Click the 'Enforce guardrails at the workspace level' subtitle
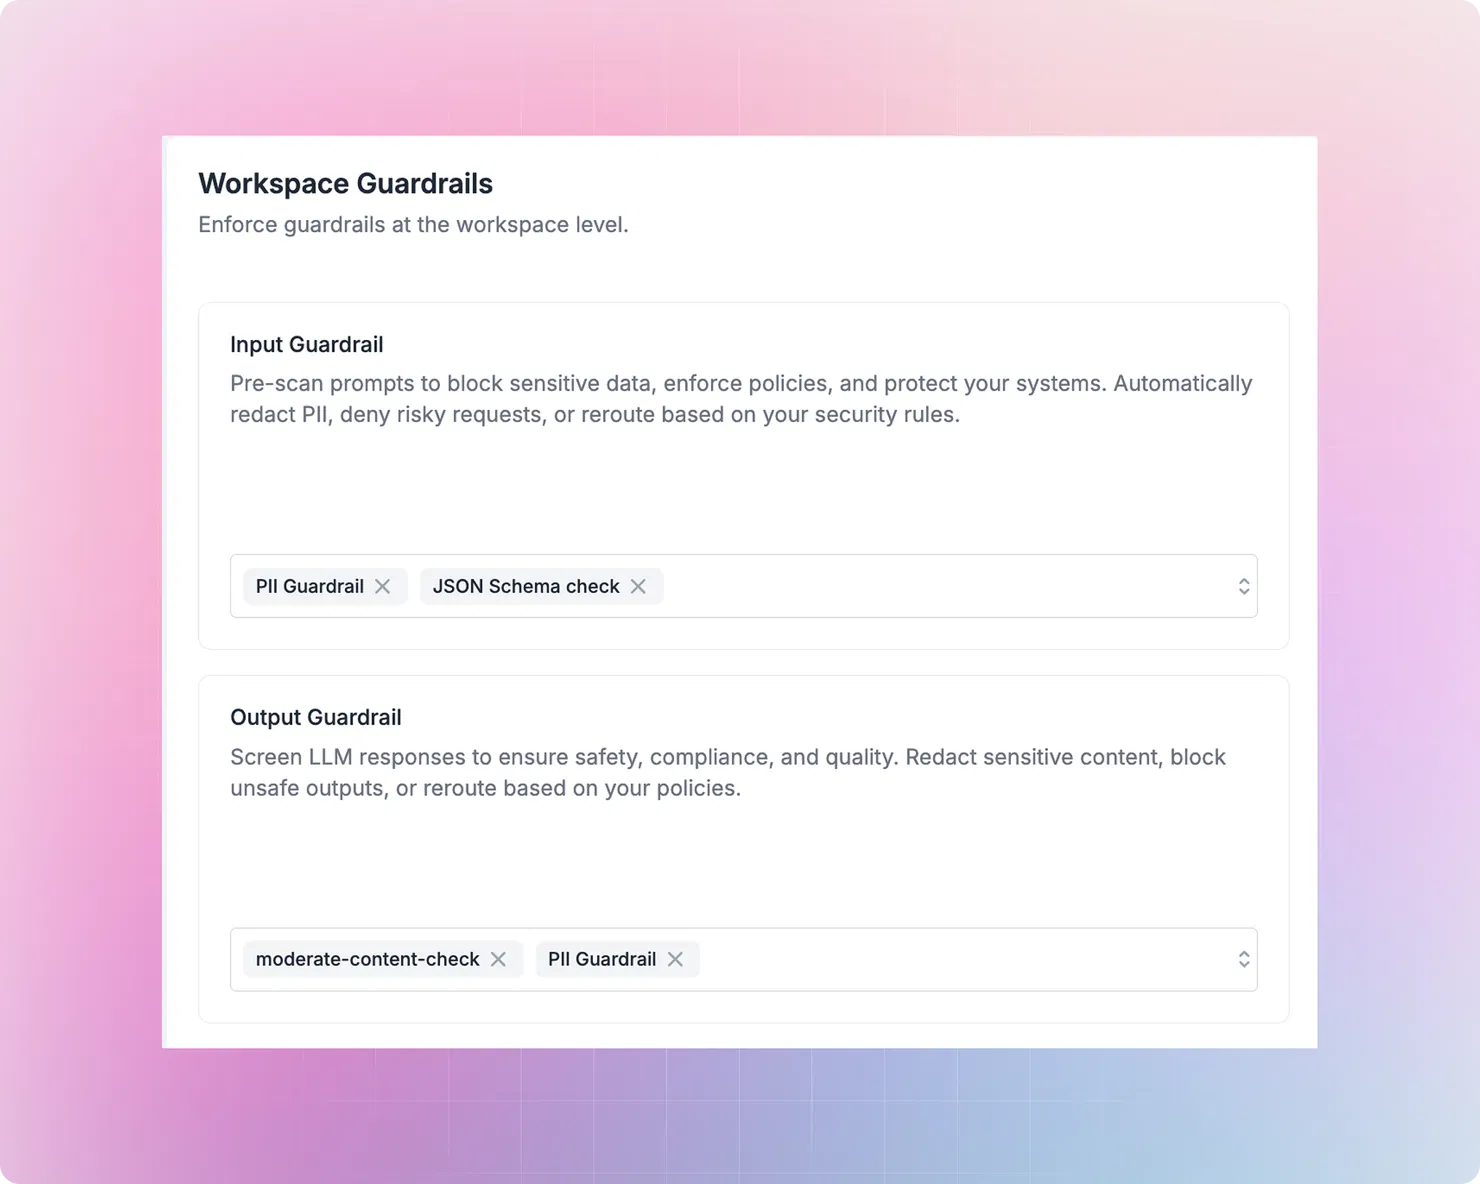Screen dimensions: 1480x1184 coord(413,225)
